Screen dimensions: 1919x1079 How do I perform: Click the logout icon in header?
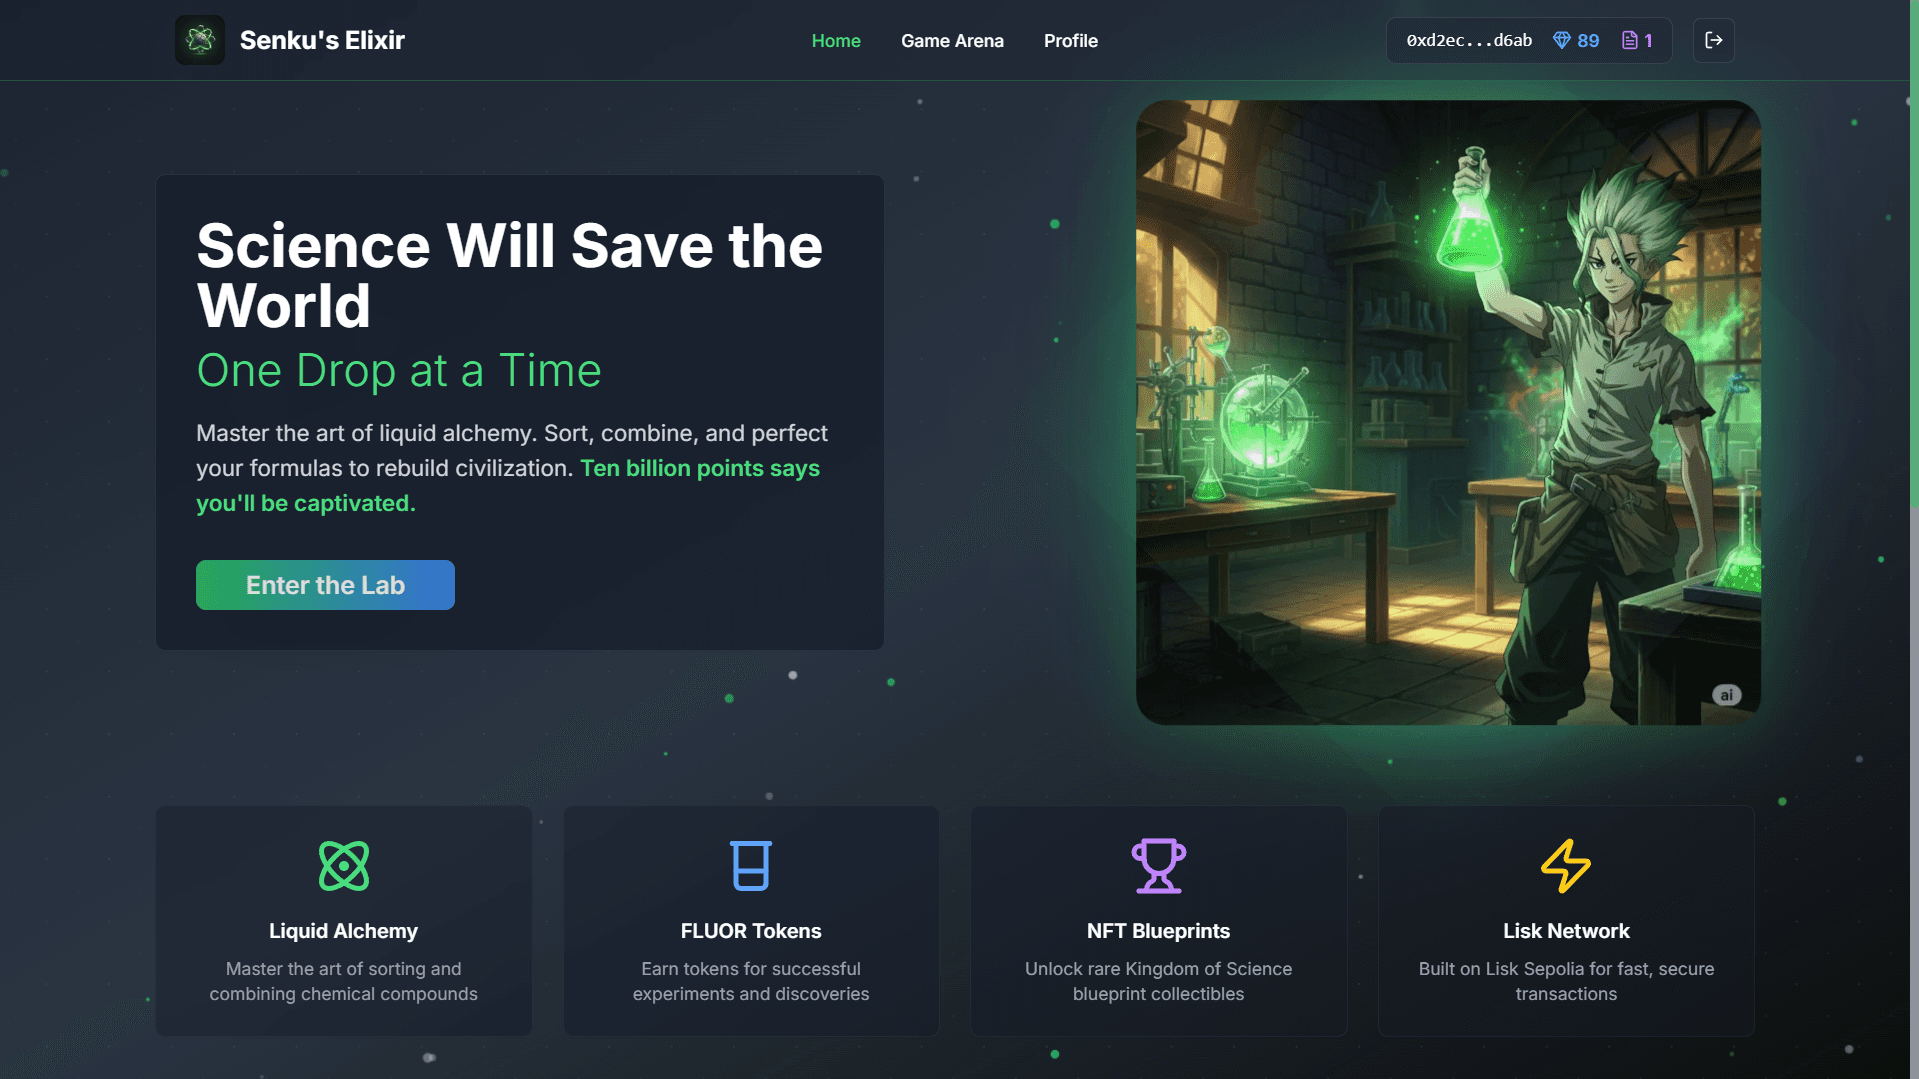tap(1713, 40)
